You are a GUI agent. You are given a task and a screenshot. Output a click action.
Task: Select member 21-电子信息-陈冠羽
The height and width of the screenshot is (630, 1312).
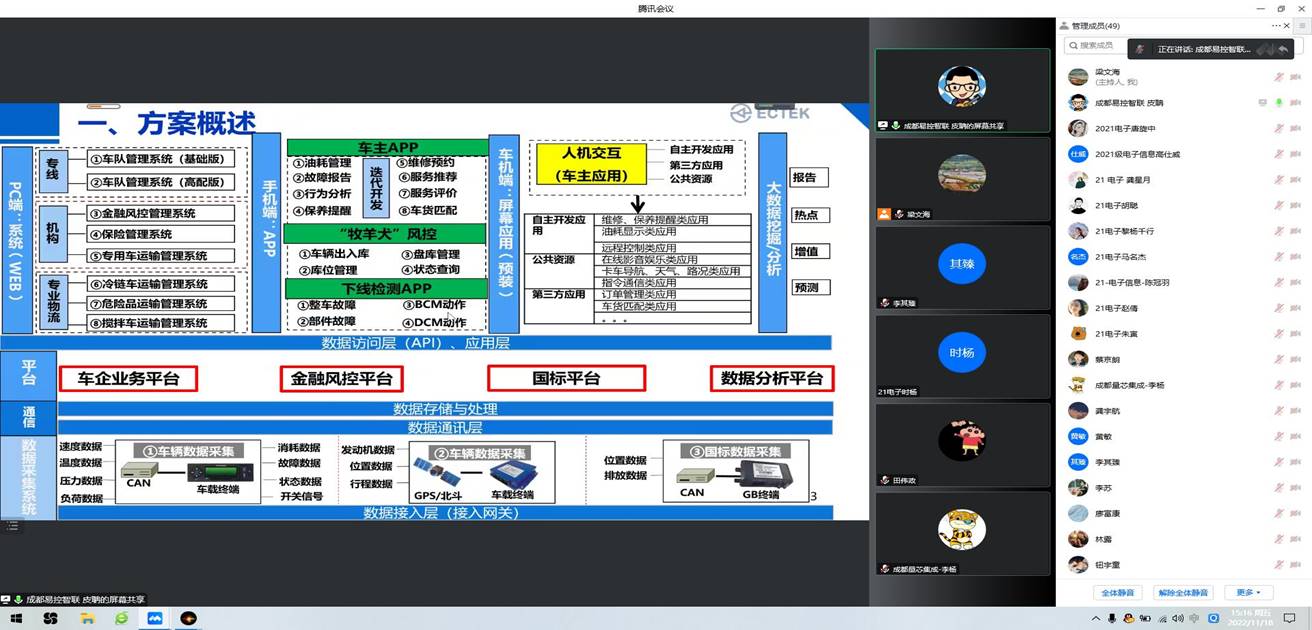1183,282
